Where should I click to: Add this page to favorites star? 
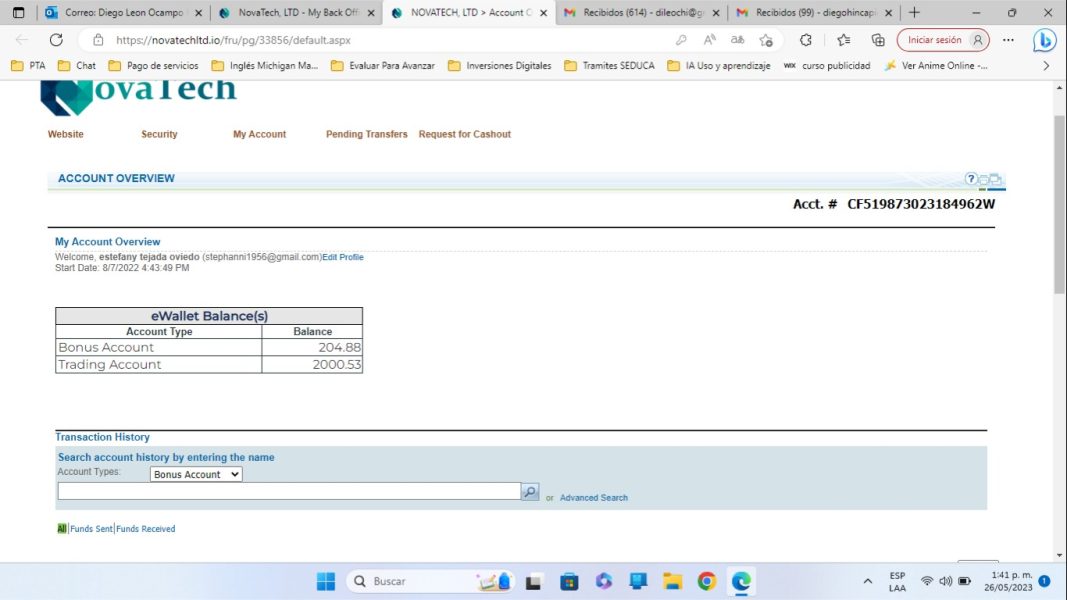click(766, 40)
